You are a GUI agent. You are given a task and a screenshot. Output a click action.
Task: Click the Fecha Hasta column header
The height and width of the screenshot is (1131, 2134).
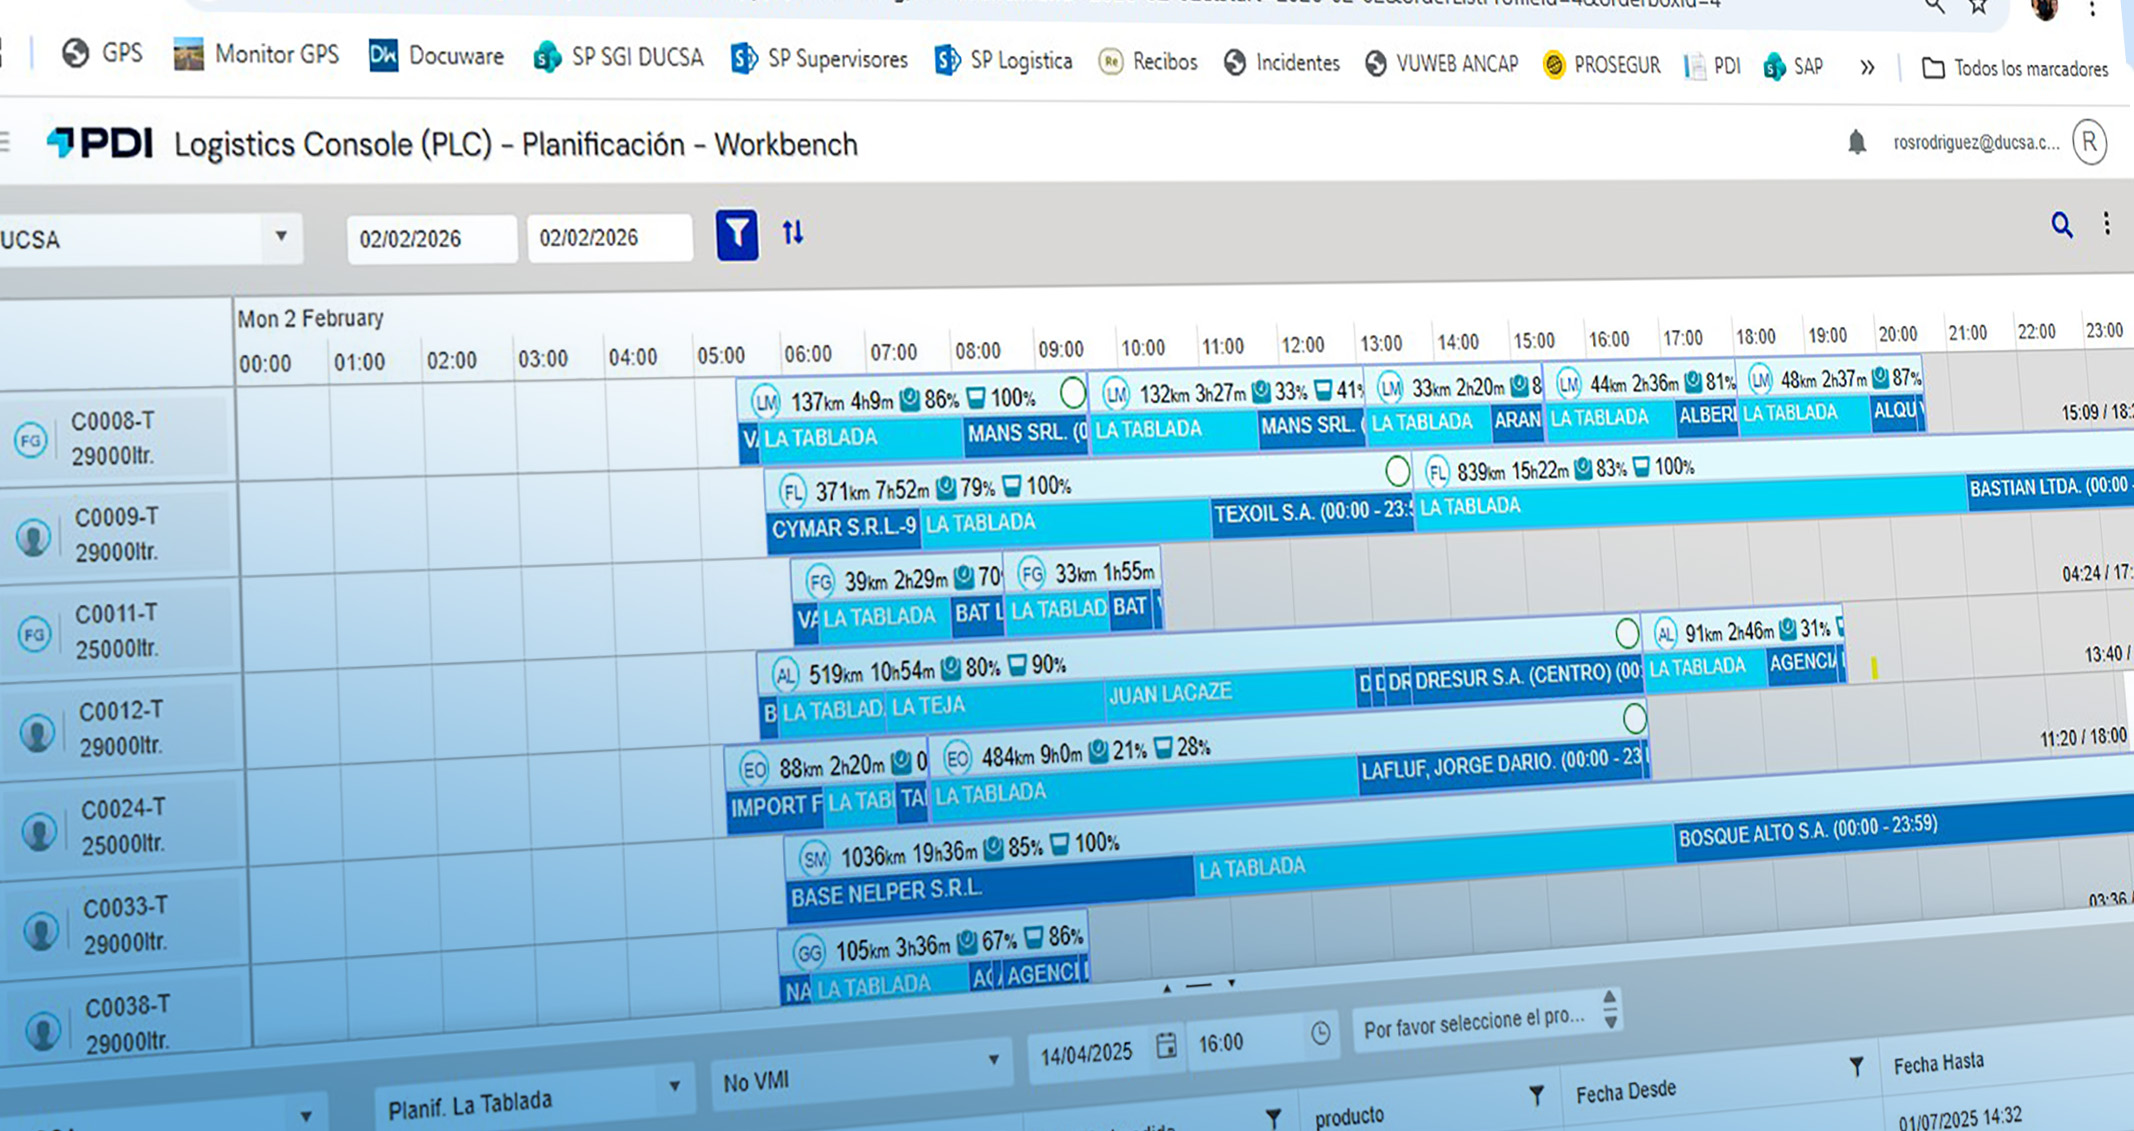pyautogui.click(x=1938, y=1064)
